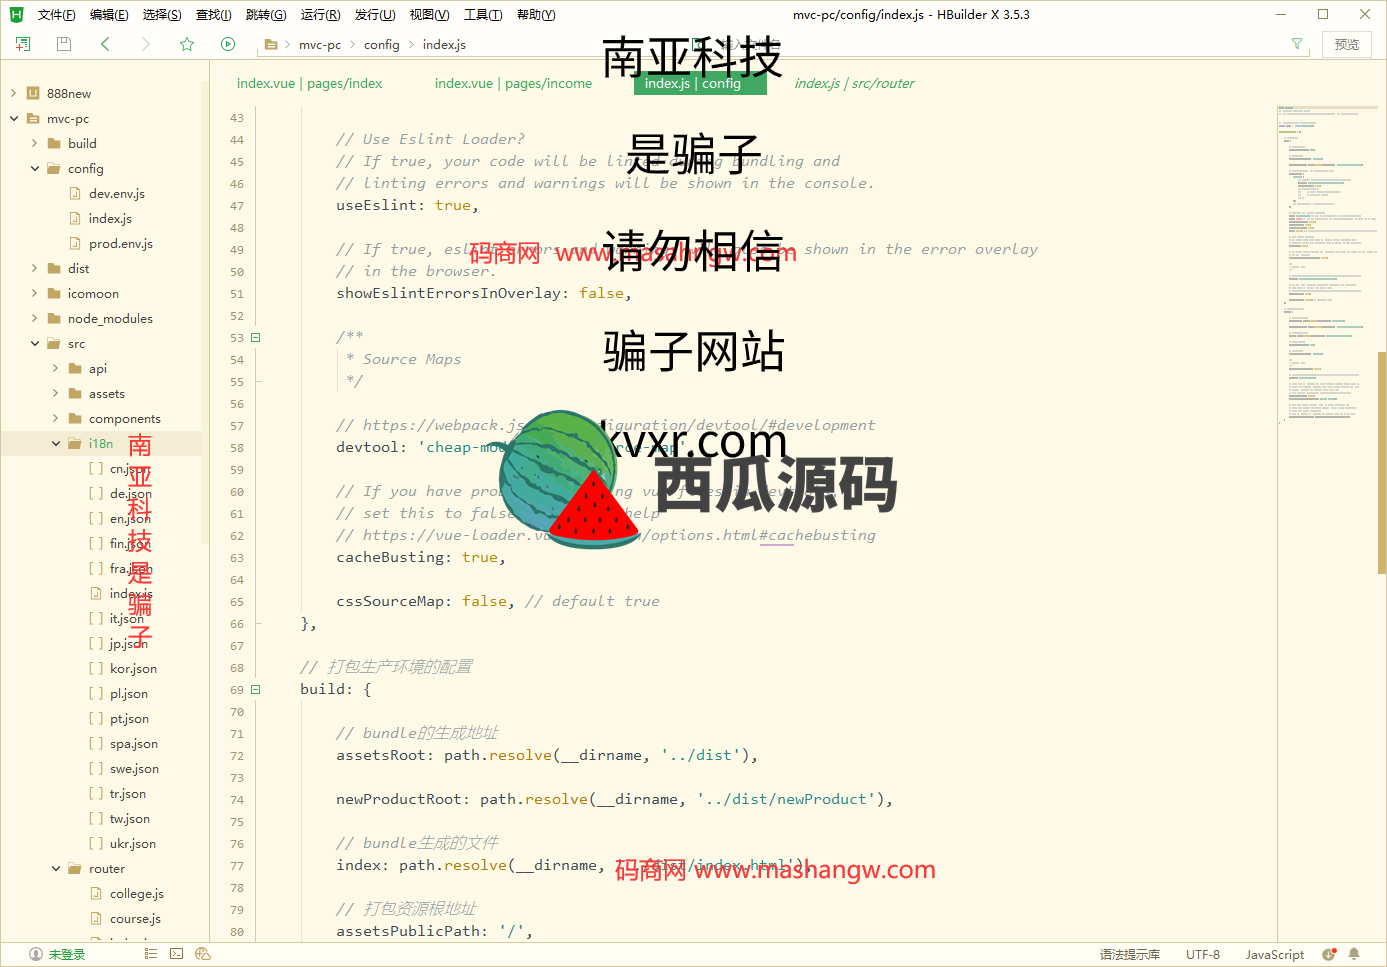The height and width of the screenshot is (967, 1387).
Task: Open notifications bell in status bar
Action: 1354,954
